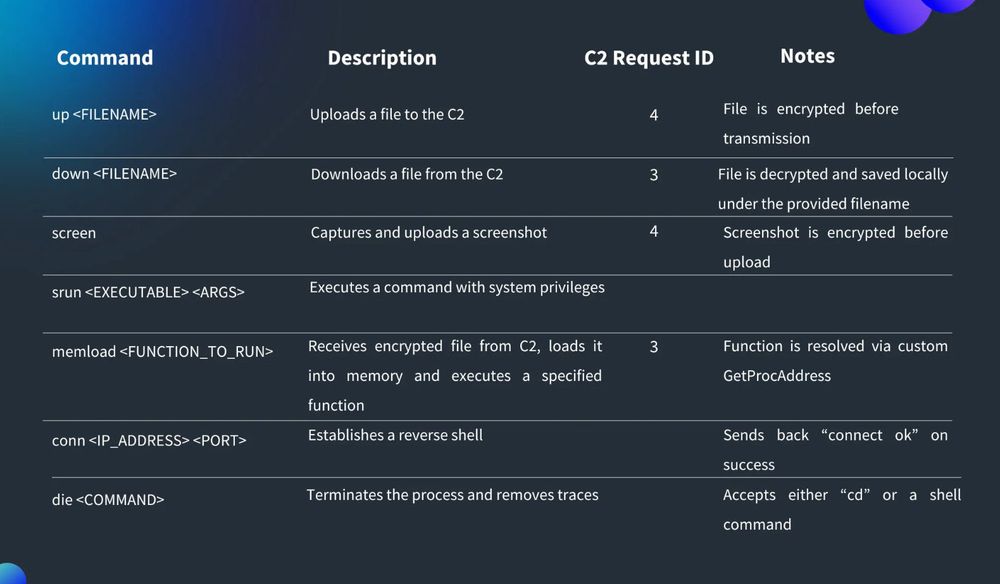Click the srun <EXECUTABLE> <ARGS> command
Viewport: 1000px width, 584px height.
pyautogui.click(x=148, y=292)
